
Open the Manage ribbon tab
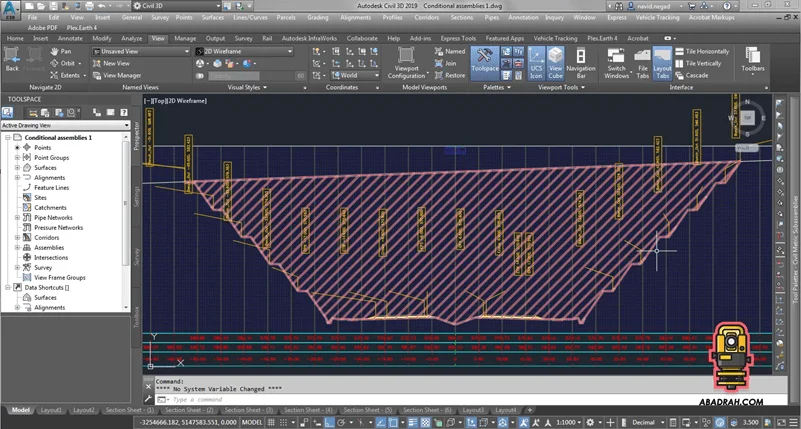[x=185, y=38]
